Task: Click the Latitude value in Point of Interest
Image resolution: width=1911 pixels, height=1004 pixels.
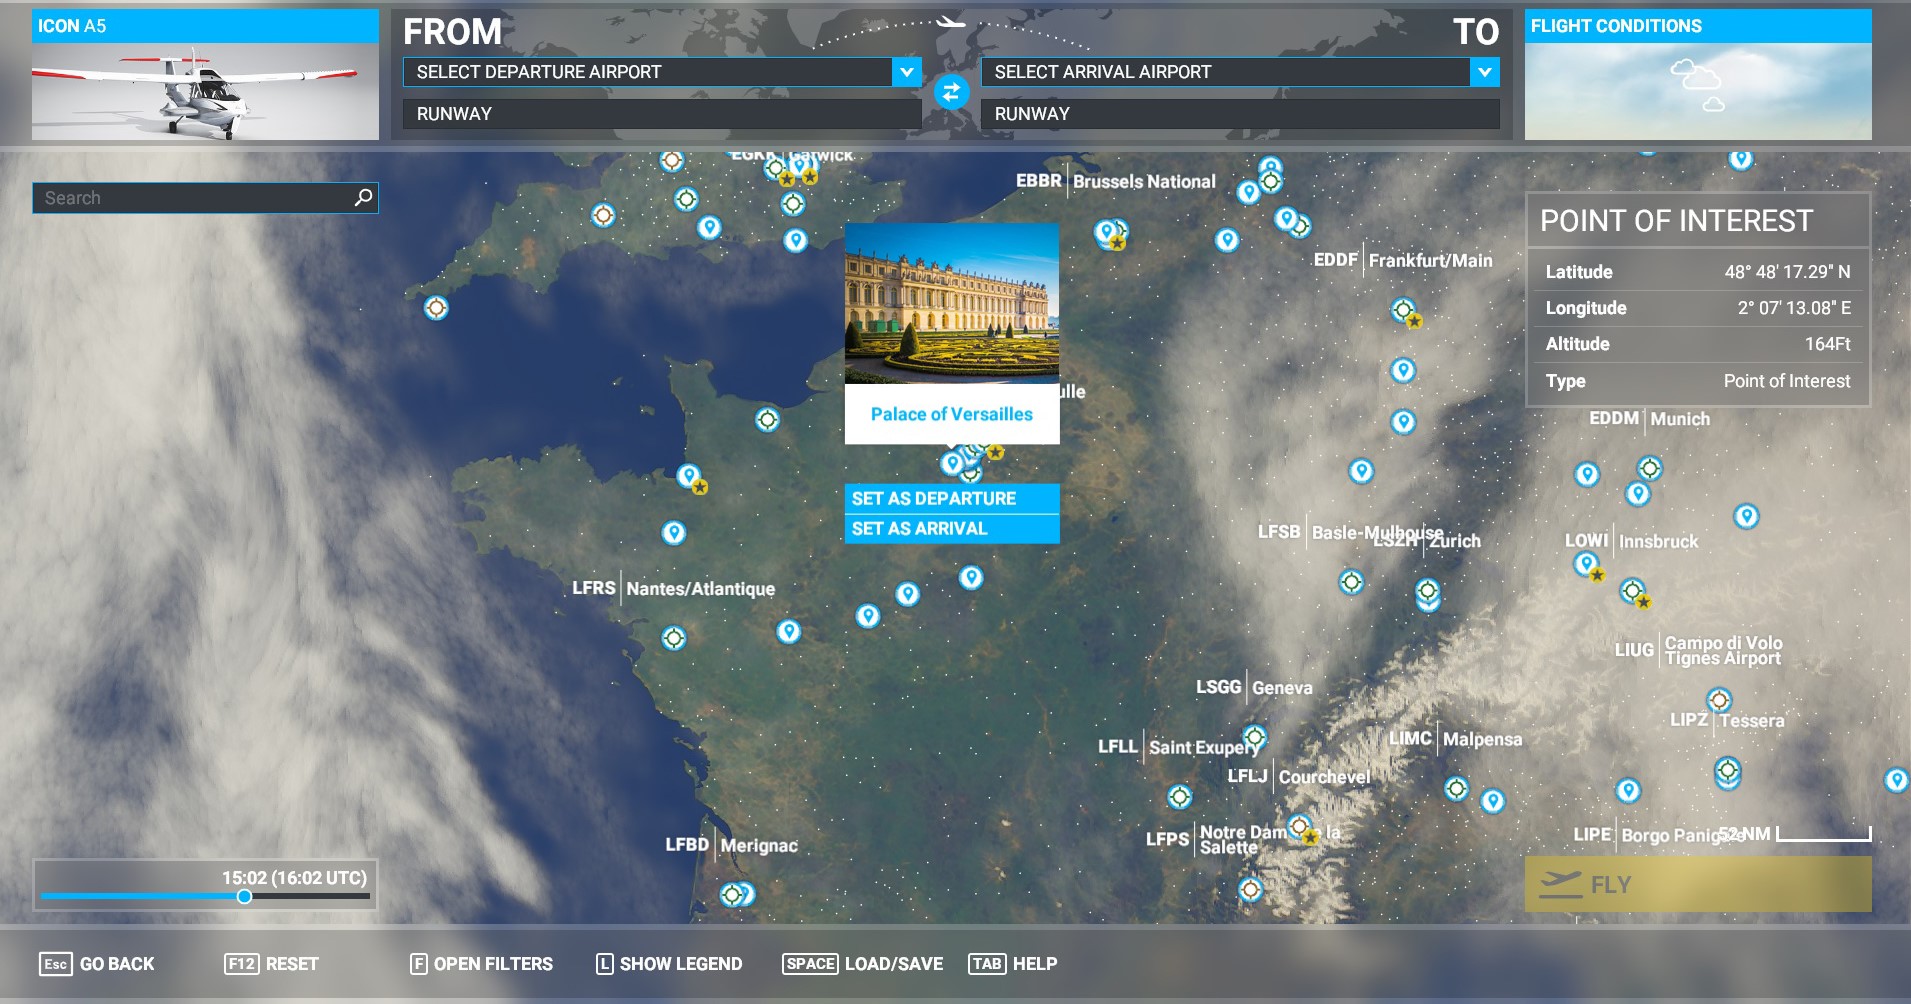Action: [1787, 272]
